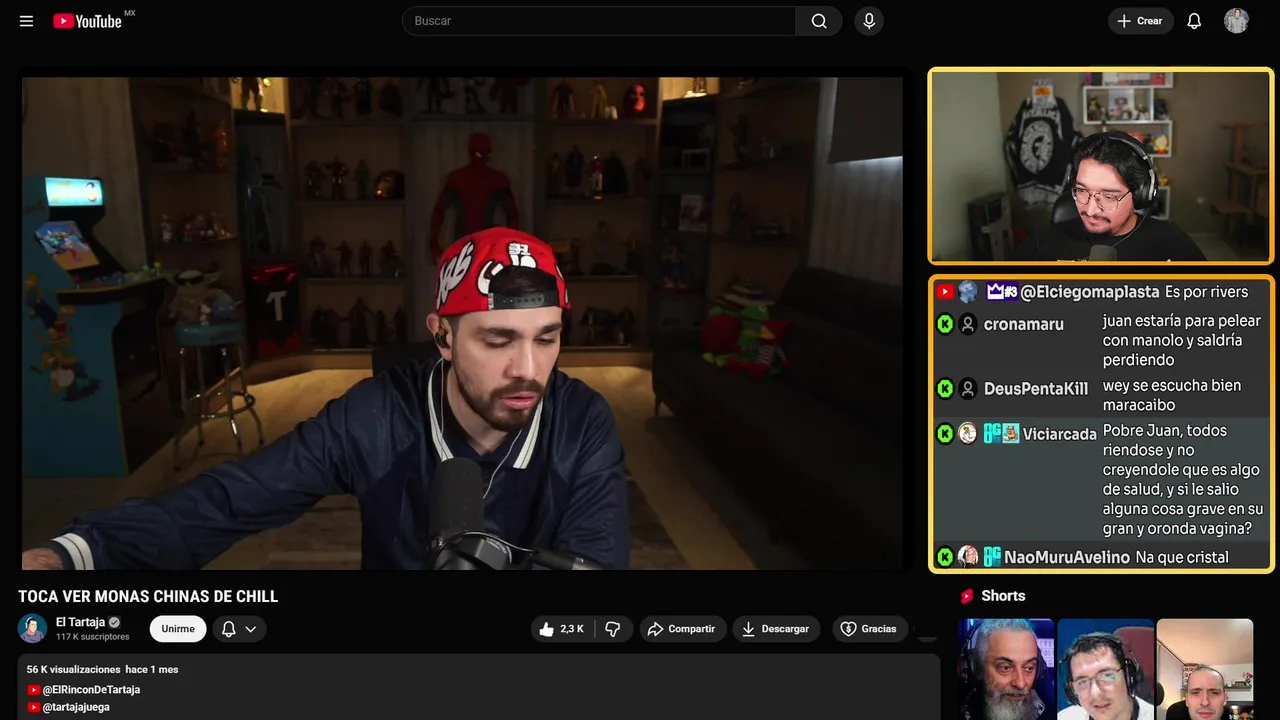This screenshot has height=720, width=1280.
Task: Click the webcam overlay of streamer
Action: [x=1101, y=166]
